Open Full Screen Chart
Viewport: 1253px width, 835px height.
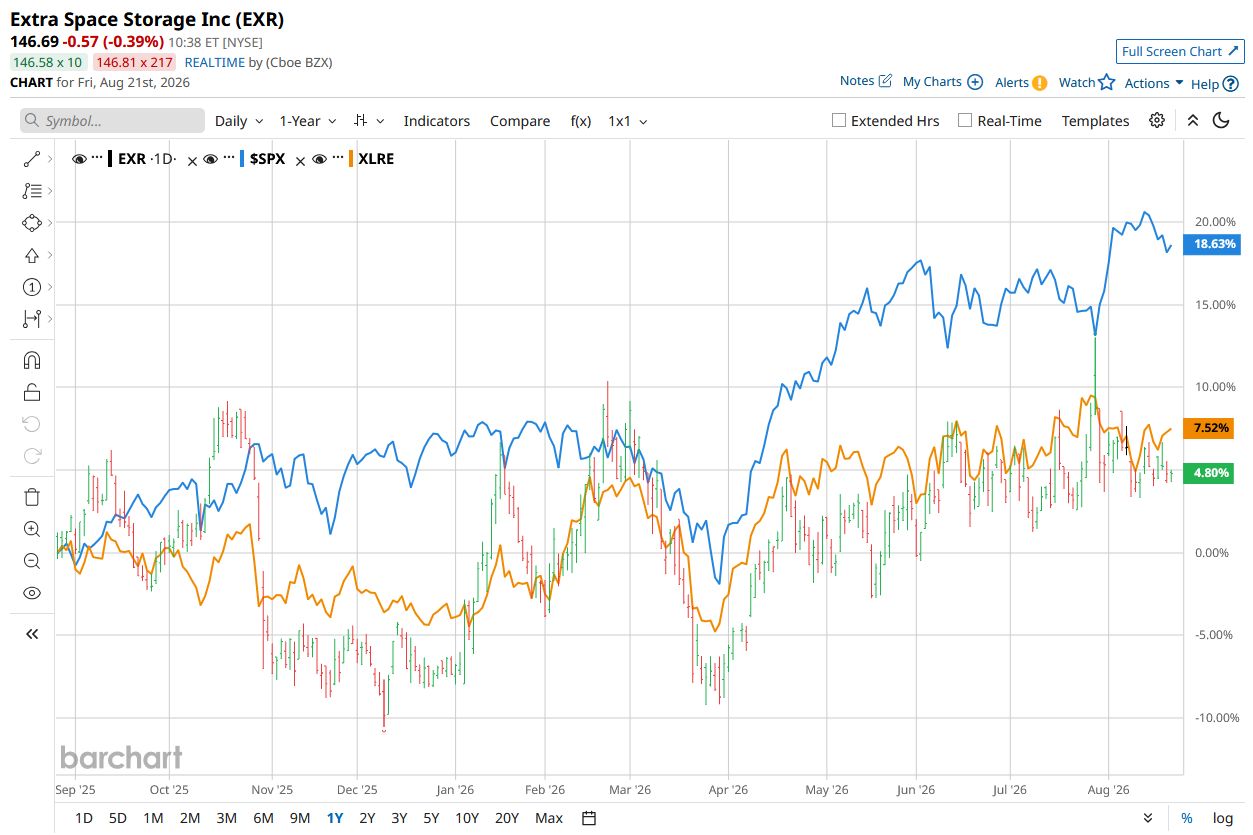tap(1180, 51)
